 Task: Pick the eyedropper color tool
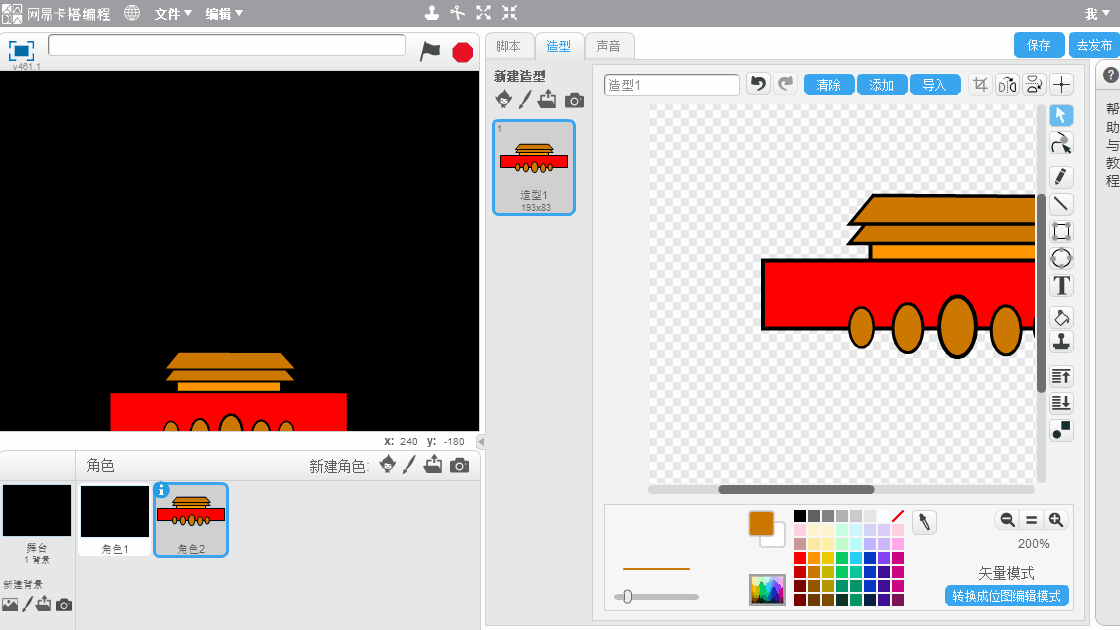click(x=924, y=522)
